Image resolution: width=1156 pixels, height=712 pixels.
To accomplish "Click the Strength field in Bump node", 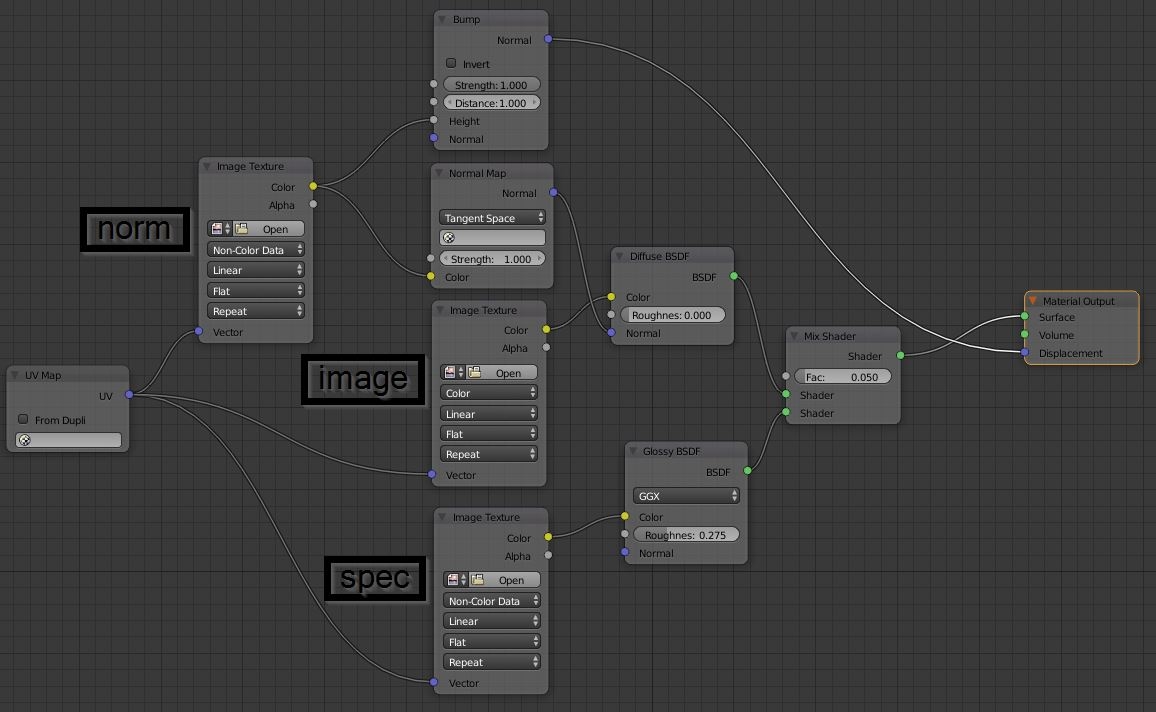I will pyautogui.click(x=491, y=85).
